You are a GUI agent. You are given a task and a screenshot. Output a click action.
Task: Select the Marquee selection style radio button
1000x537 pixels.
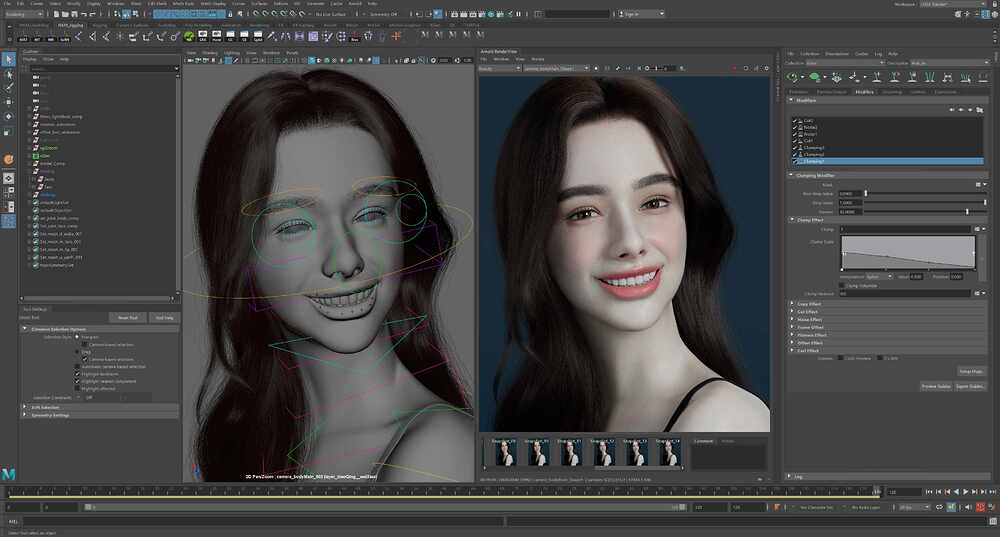coord(77,337)
